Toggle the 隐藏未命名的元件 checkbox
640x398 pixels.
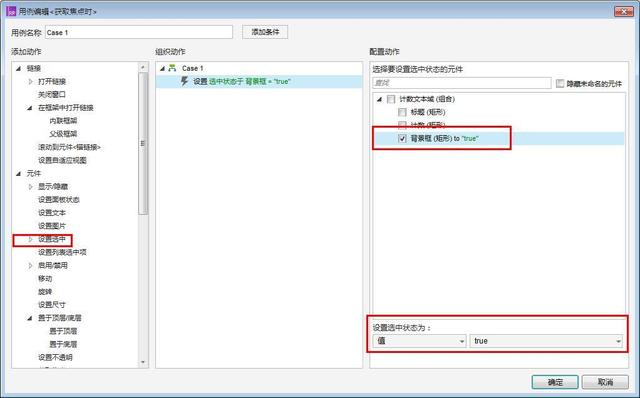tap(560, 83)
